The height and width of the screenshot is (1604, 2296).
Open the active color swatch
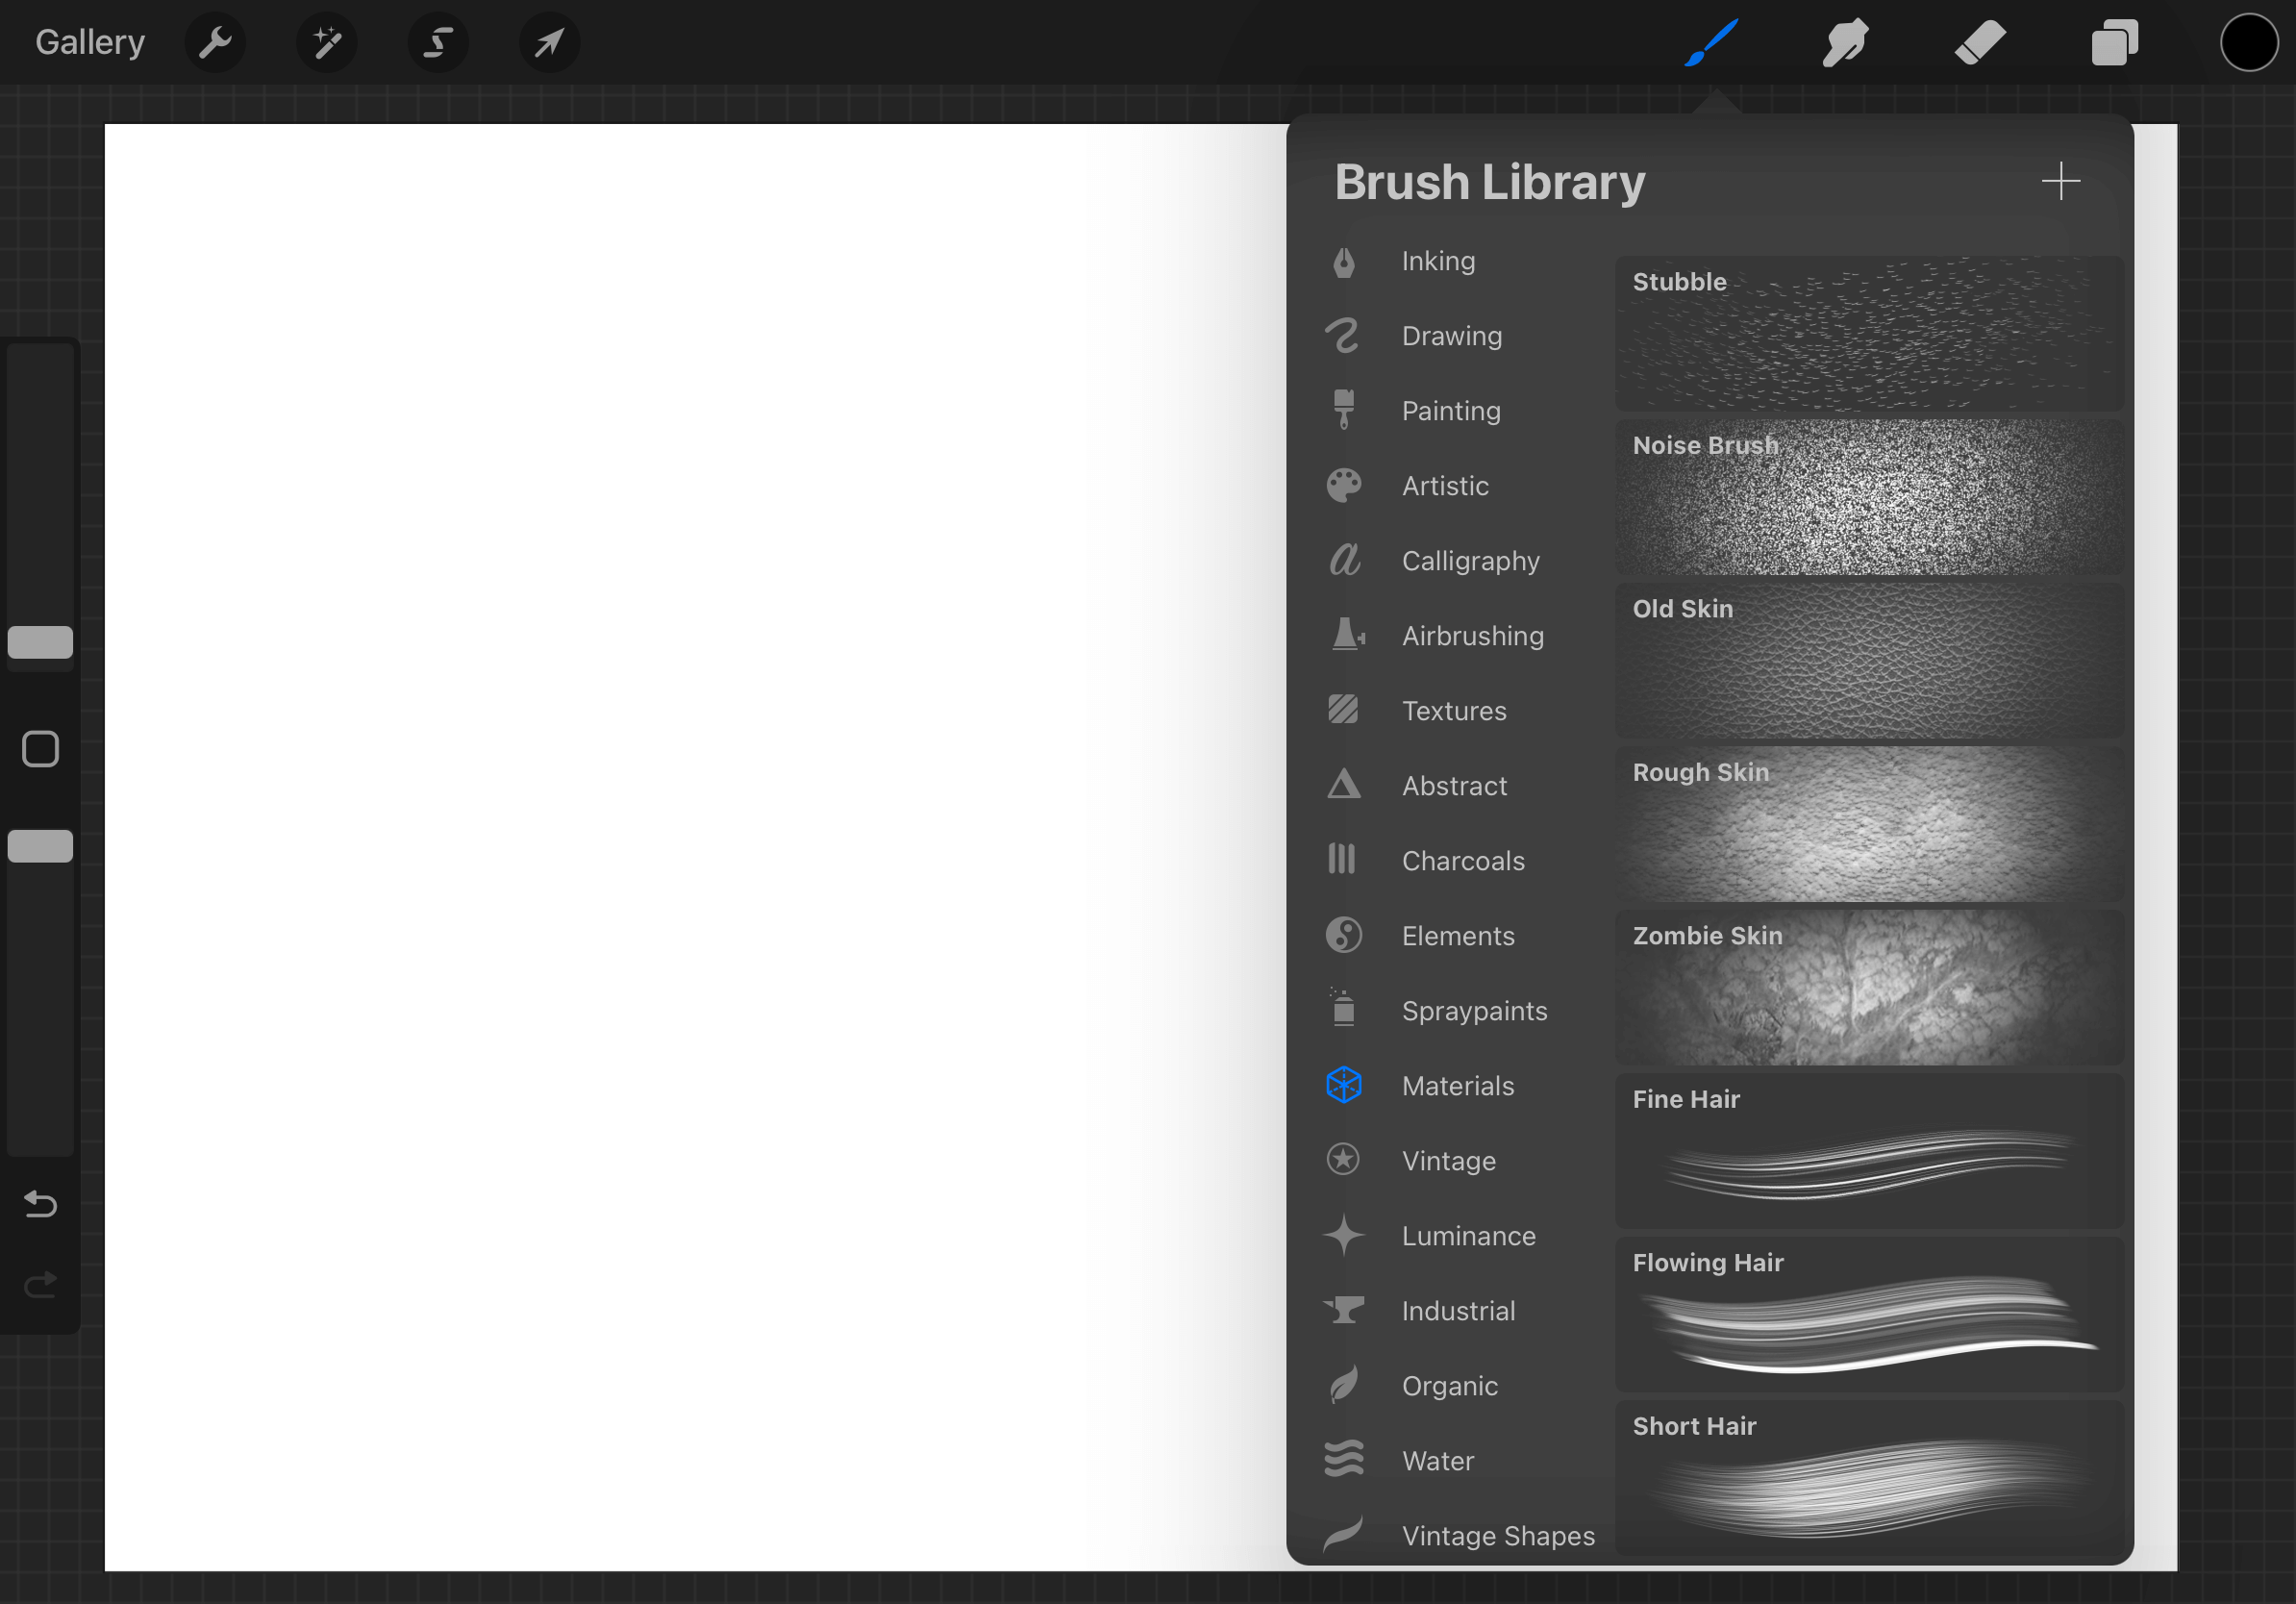coord(2249,42)
